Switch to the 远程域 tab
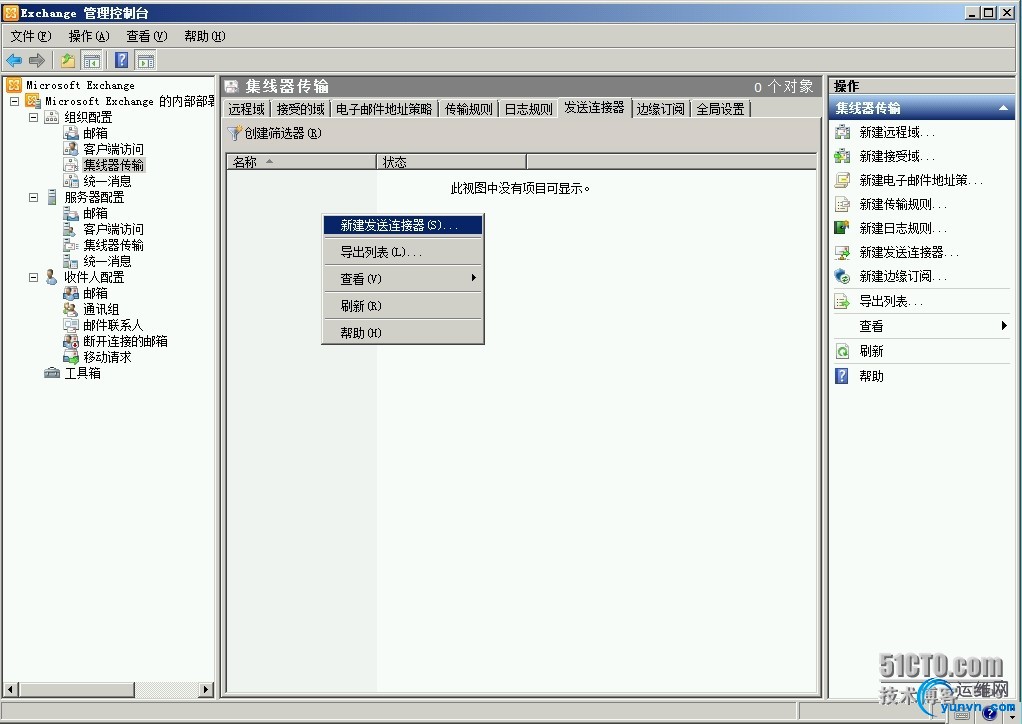This screenshot has width=1022, height=724. 246,109
